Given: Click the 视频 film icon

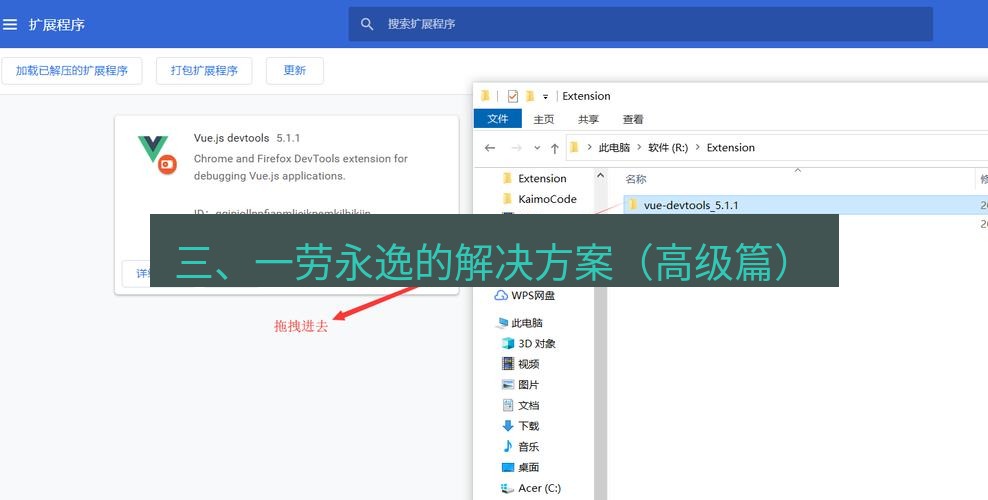Looking at the screenshot, I should pyautogui.click(x=508, y=363).
